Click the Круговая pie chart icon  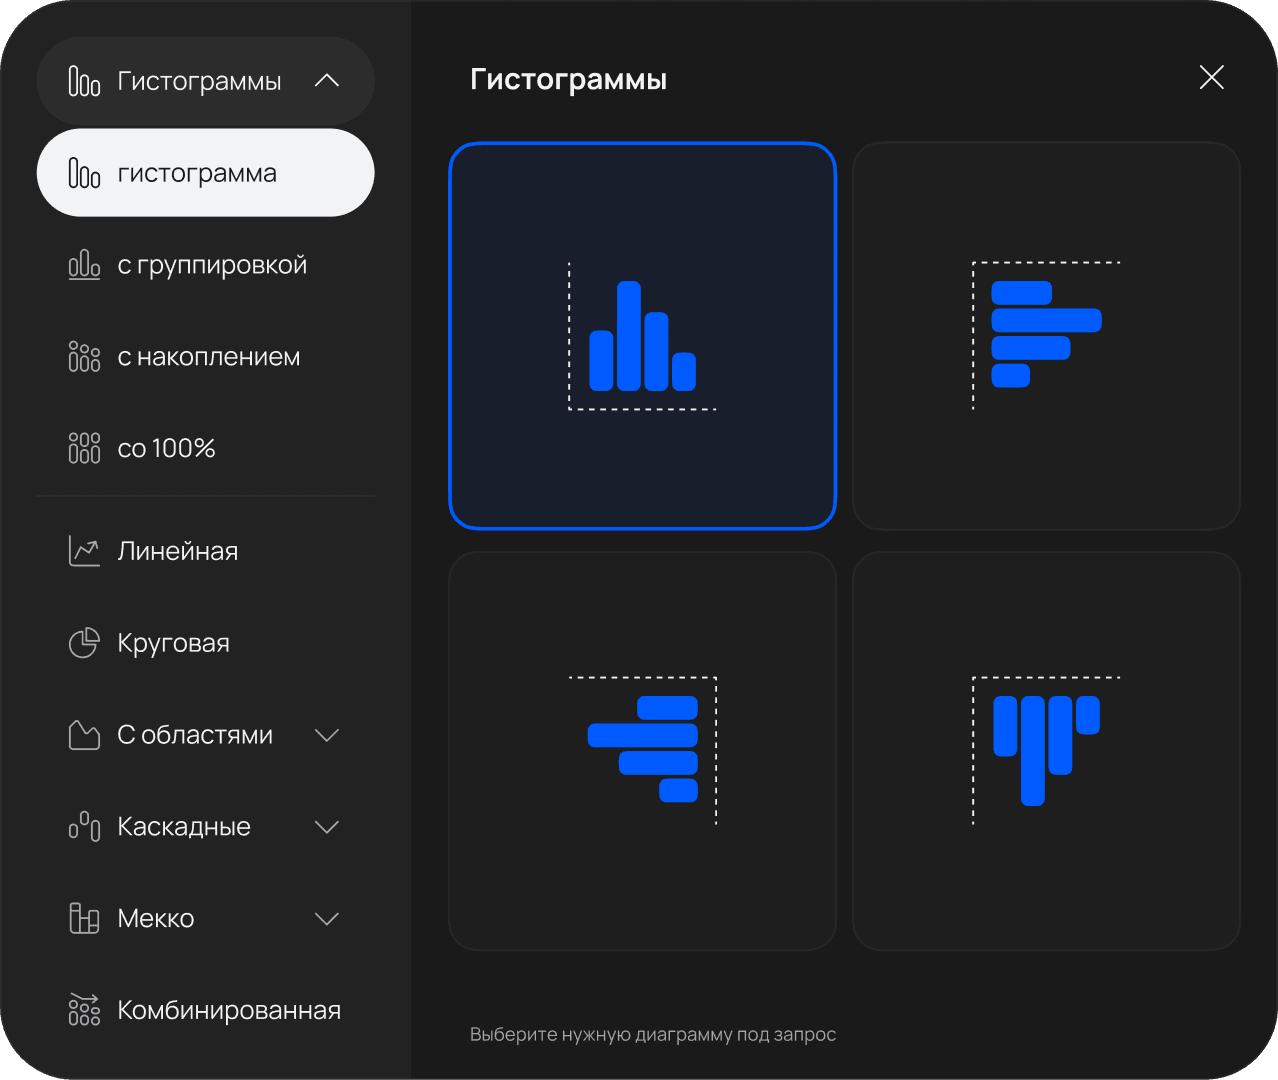(84, 643)
